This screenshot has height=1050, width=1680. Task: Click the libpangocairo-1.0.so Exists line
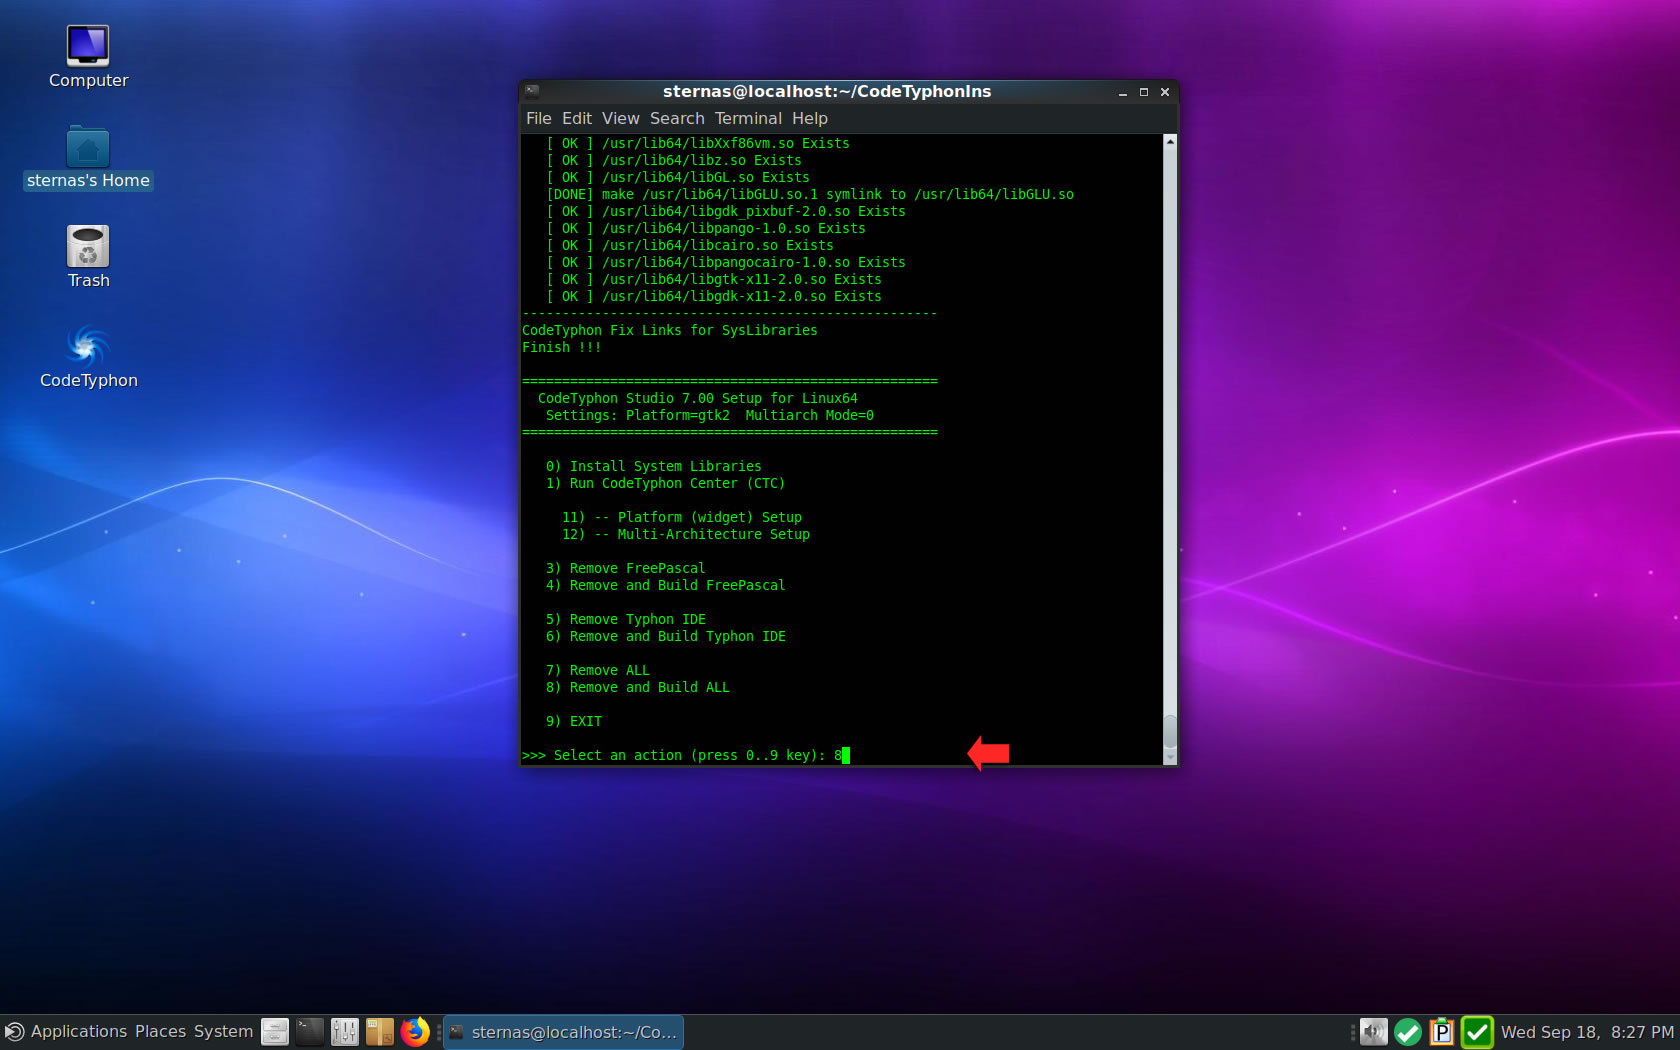pyautogui.click(x=725, y=262)
